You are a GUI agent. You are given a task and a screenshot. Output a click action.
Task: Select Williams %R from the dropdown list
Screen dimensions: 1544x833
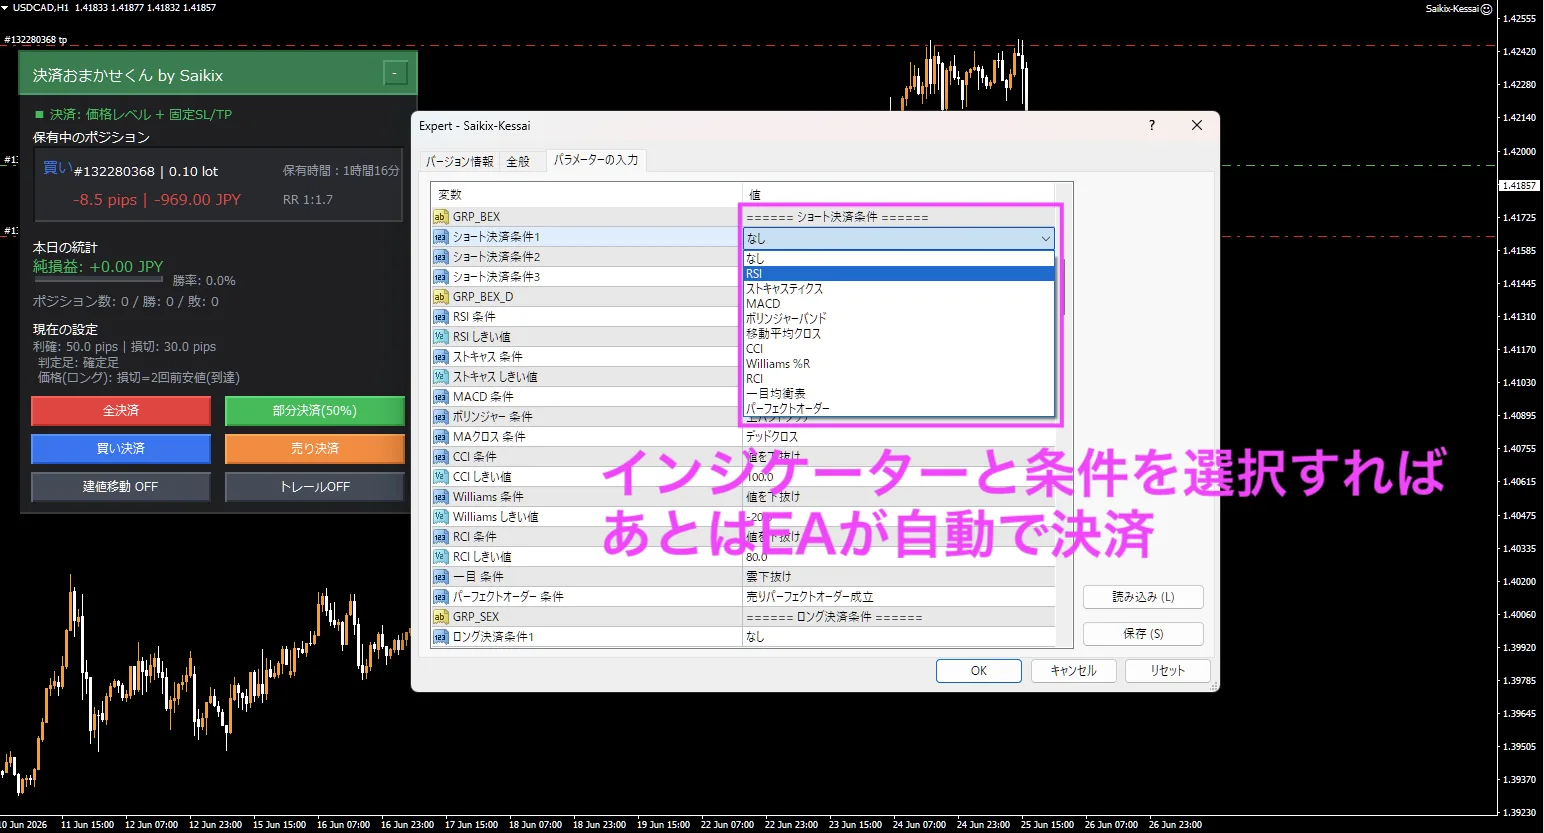coord(899,363)
